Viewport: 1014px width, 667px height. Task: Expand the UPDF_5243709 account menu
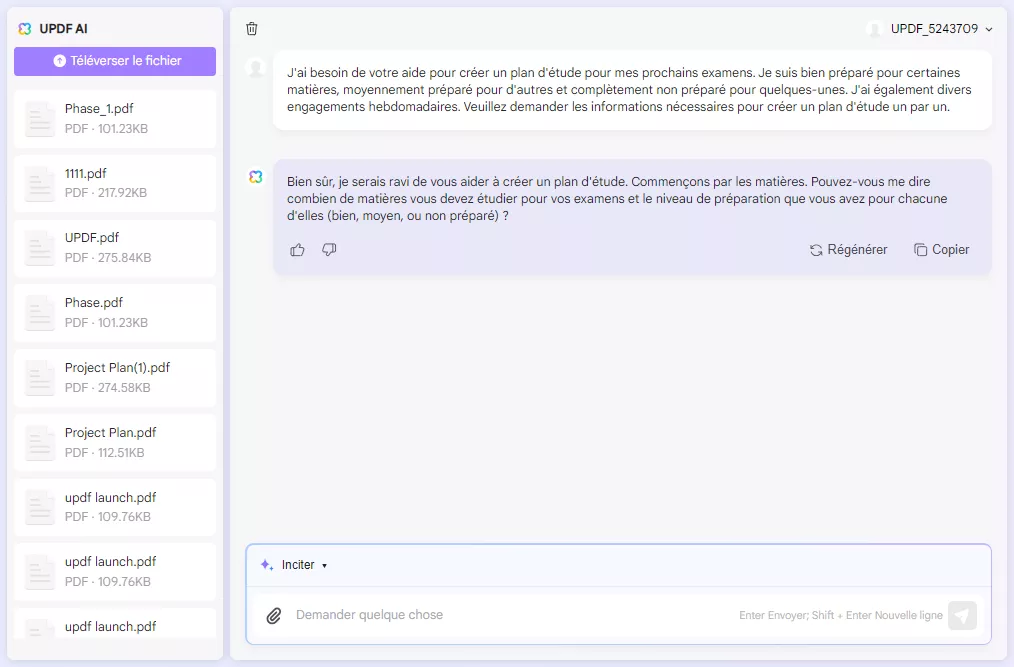pyautogui.click(x=942, y=28)
